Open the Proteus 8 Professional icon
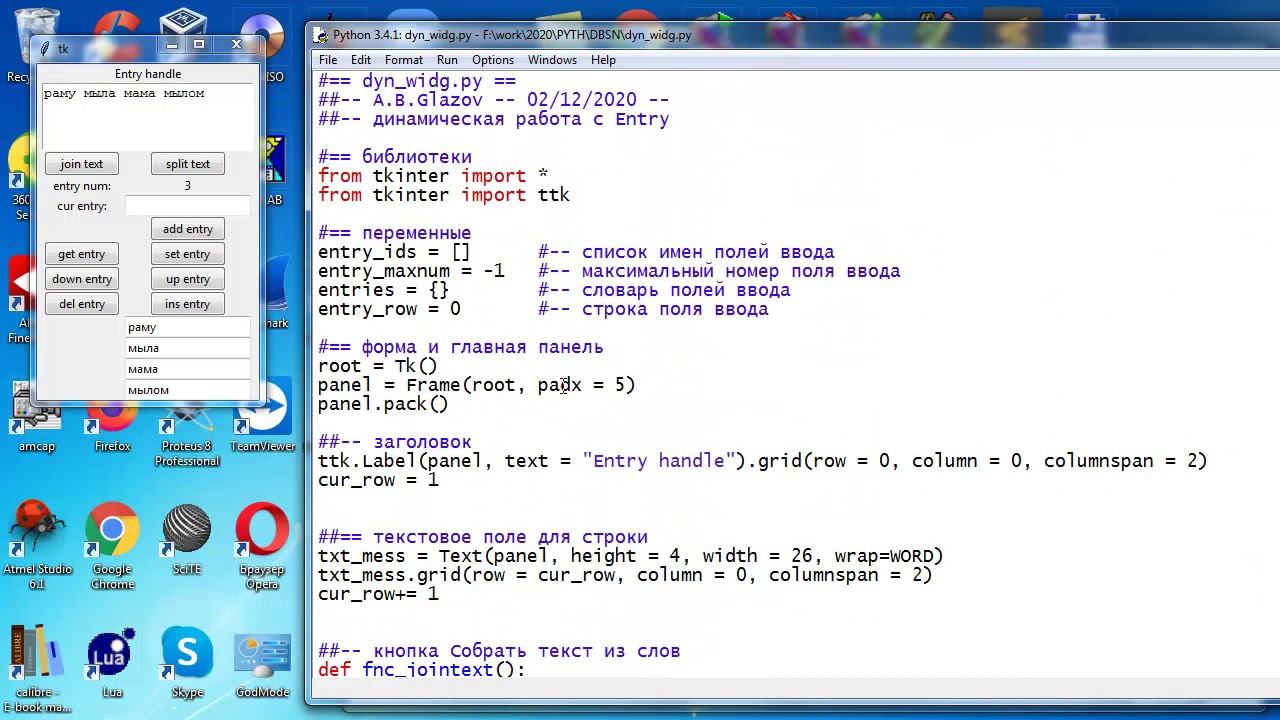Image resolution: width=1280 pixels, height=720 pixels. coord(187,428)
